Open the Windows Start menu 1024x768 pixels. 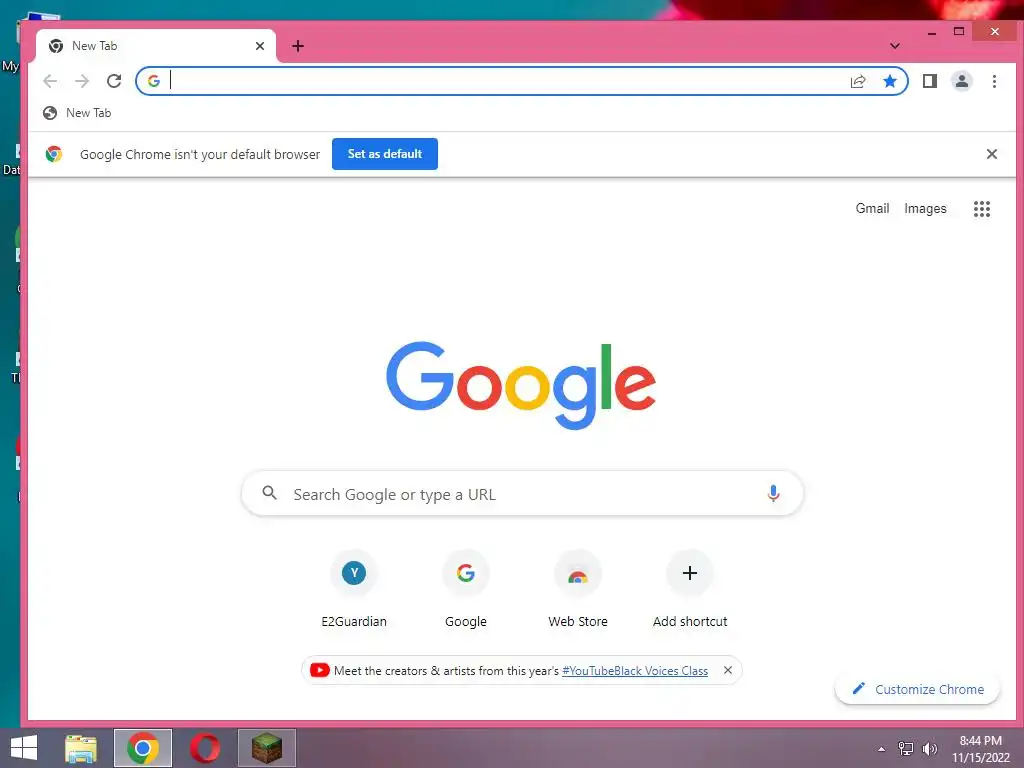click(x=24, y=748)
